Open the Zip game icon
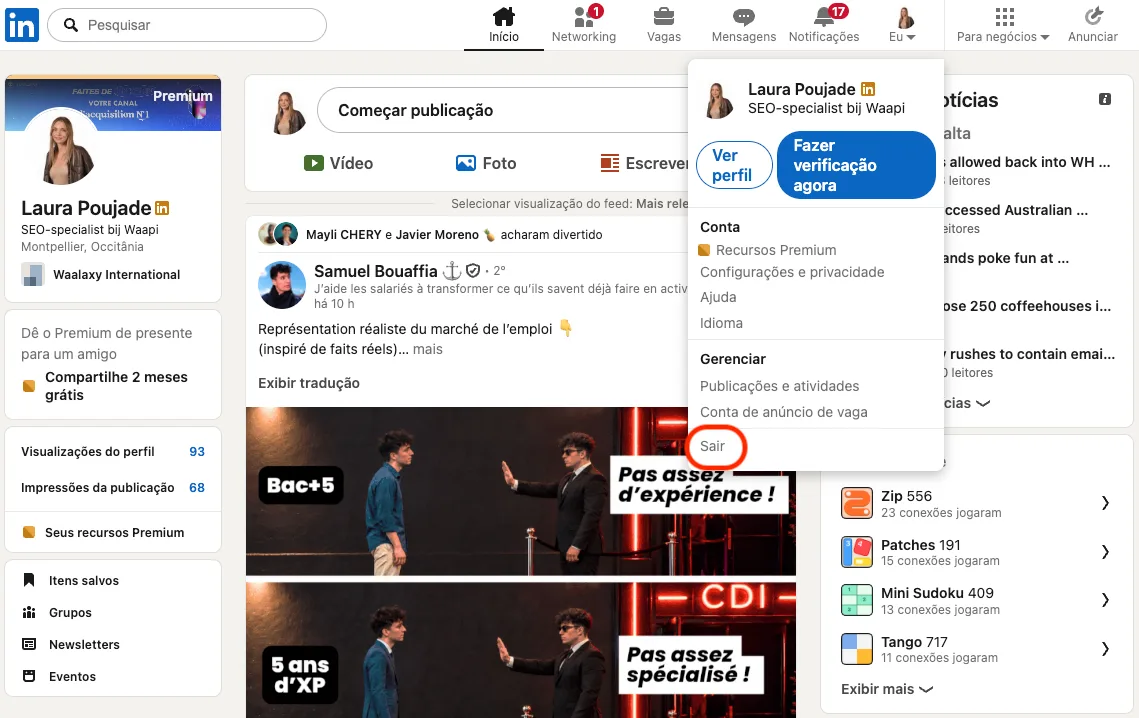The height and width of the screenshot is (718, 1139). 857,503
